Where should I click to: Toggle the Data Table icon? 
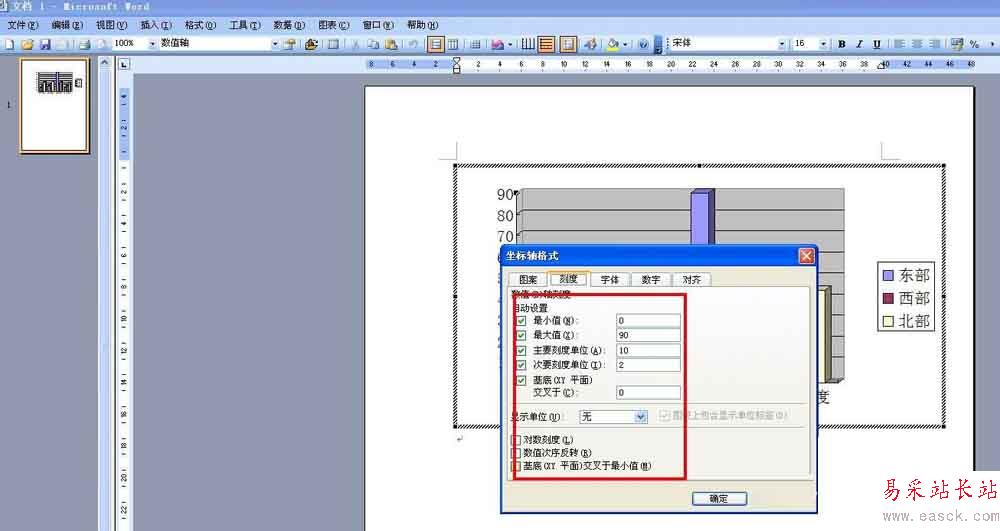pyautogui.click(x=475, y=44)
